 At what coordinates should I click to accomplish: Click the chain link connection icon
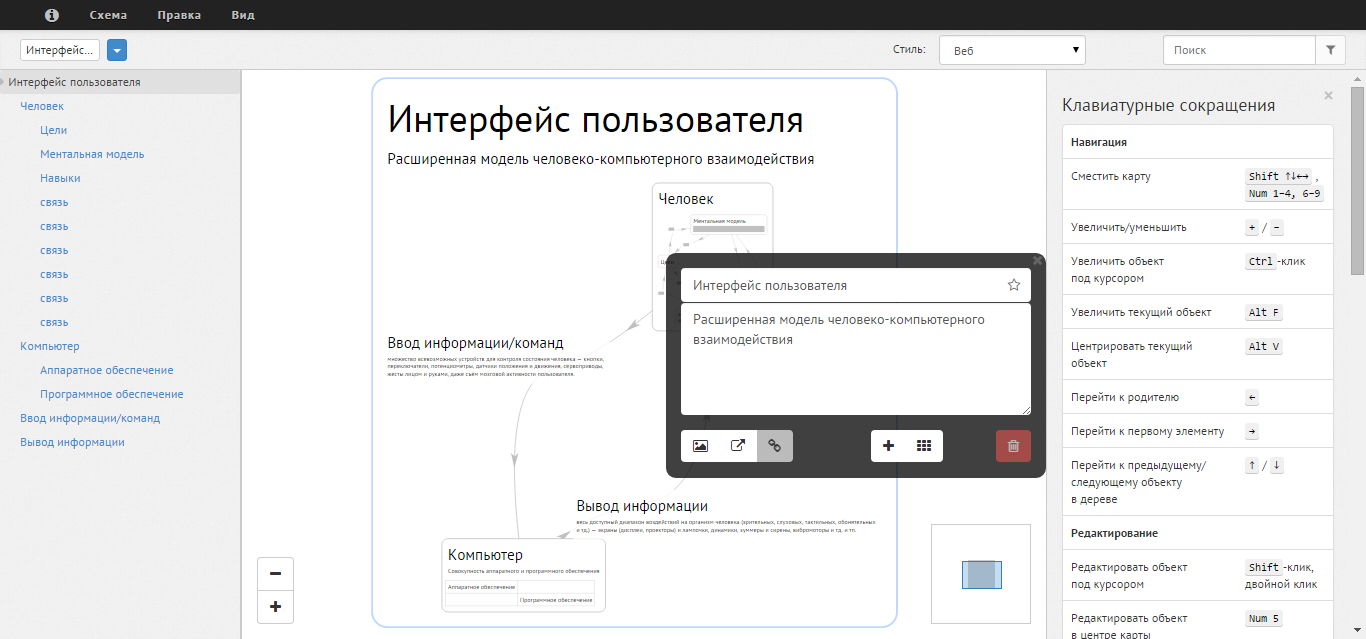[775, 446]
